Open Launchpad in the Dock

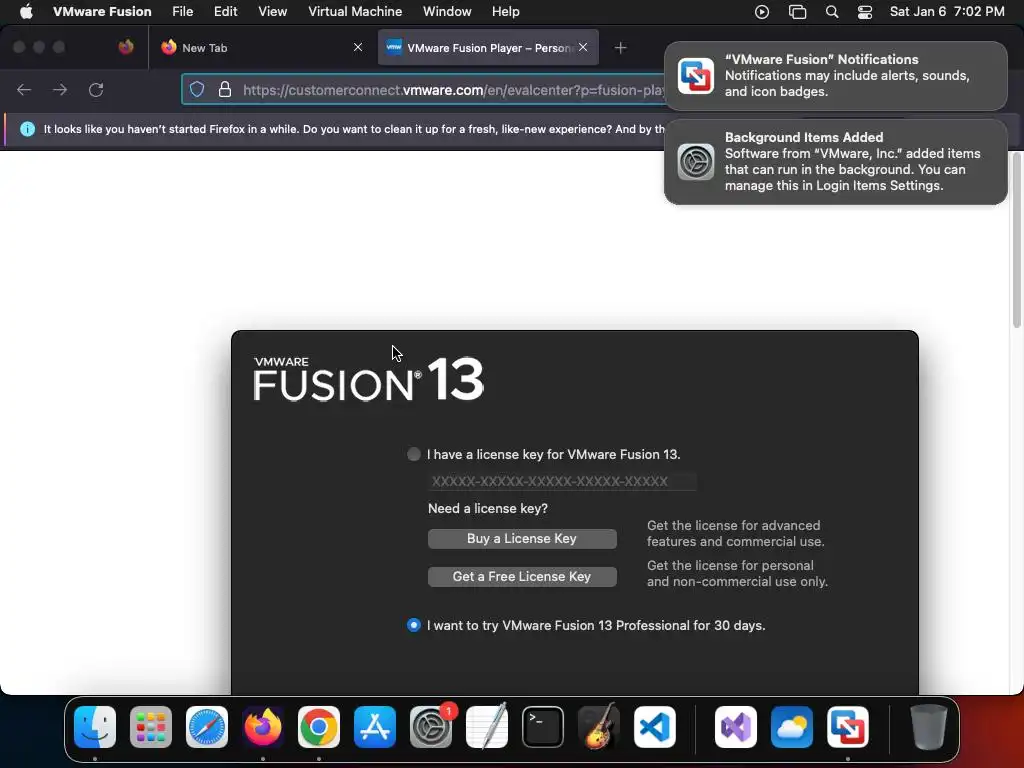(151, 727)
